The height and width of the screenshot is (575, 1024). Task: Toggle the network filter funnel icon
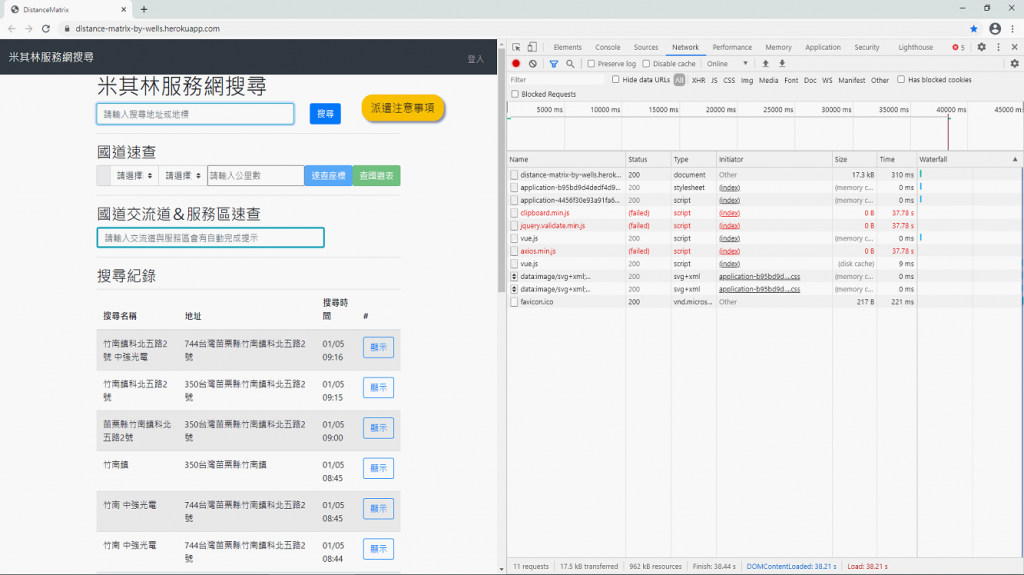(x=554, y=63)
